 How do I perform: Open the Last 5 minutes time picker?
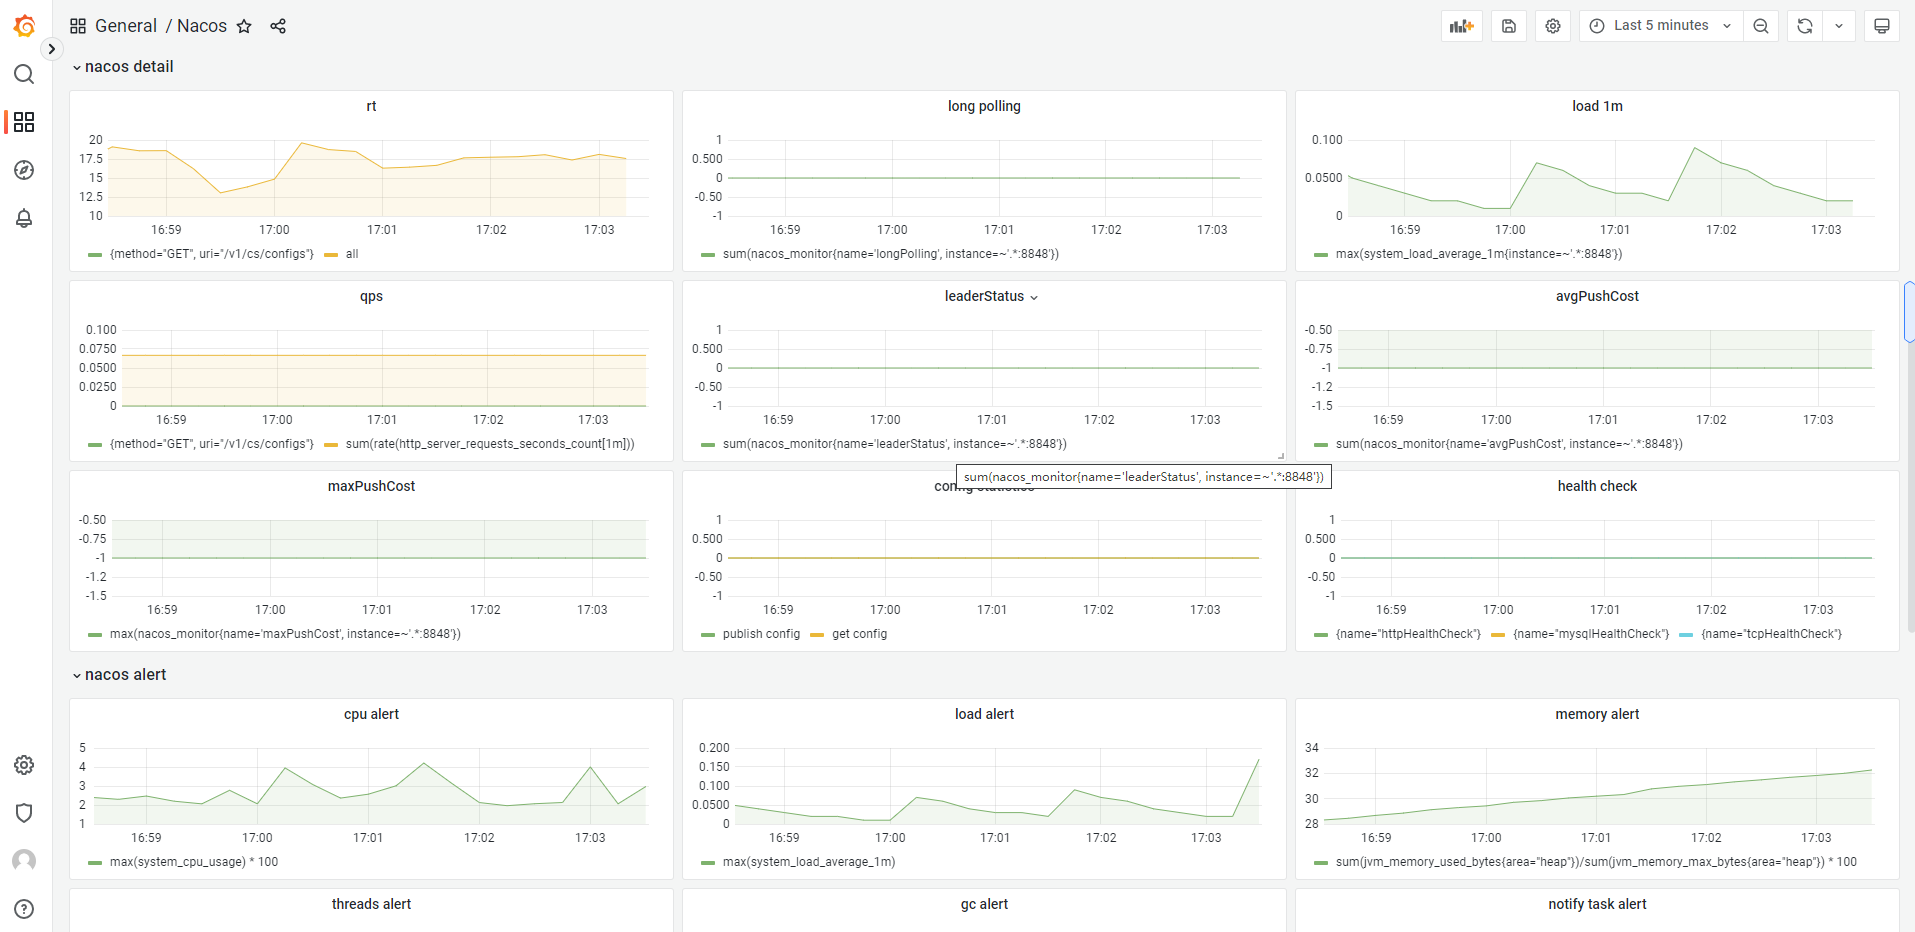click(x=1659, y=25)
